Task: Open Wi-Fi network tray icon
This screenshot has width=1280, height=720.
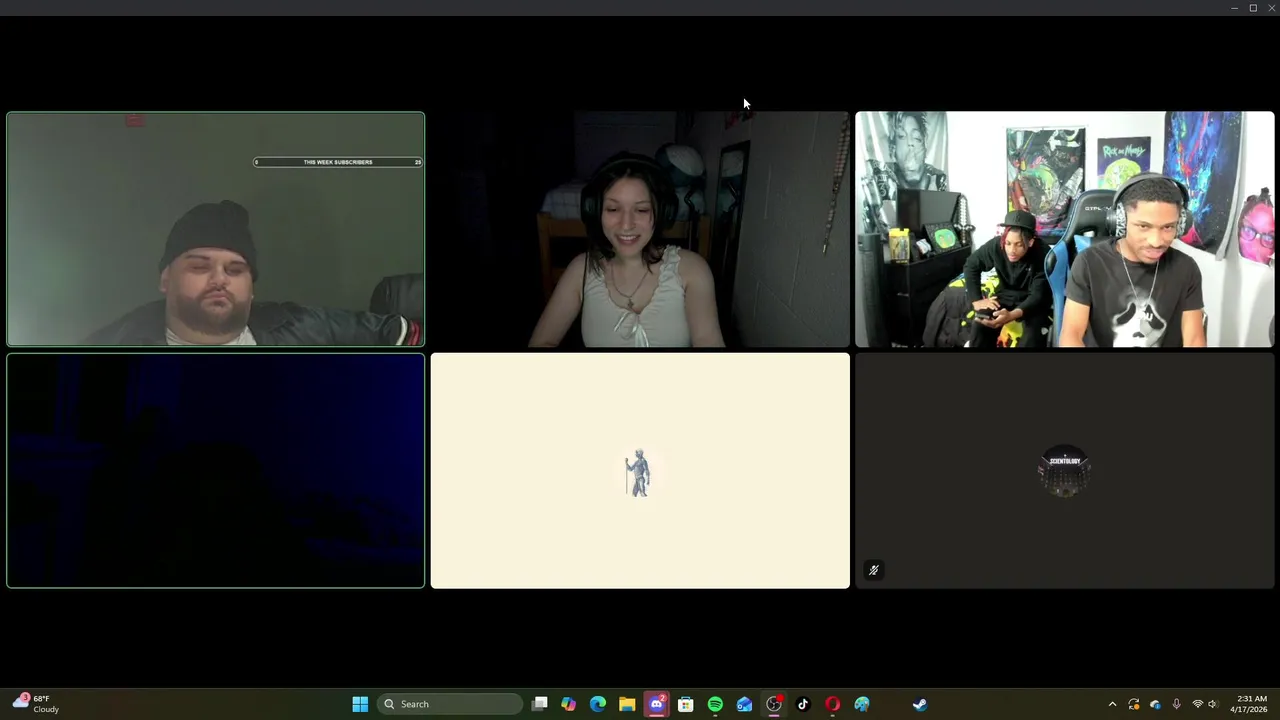Action: tap(1197, 704)
